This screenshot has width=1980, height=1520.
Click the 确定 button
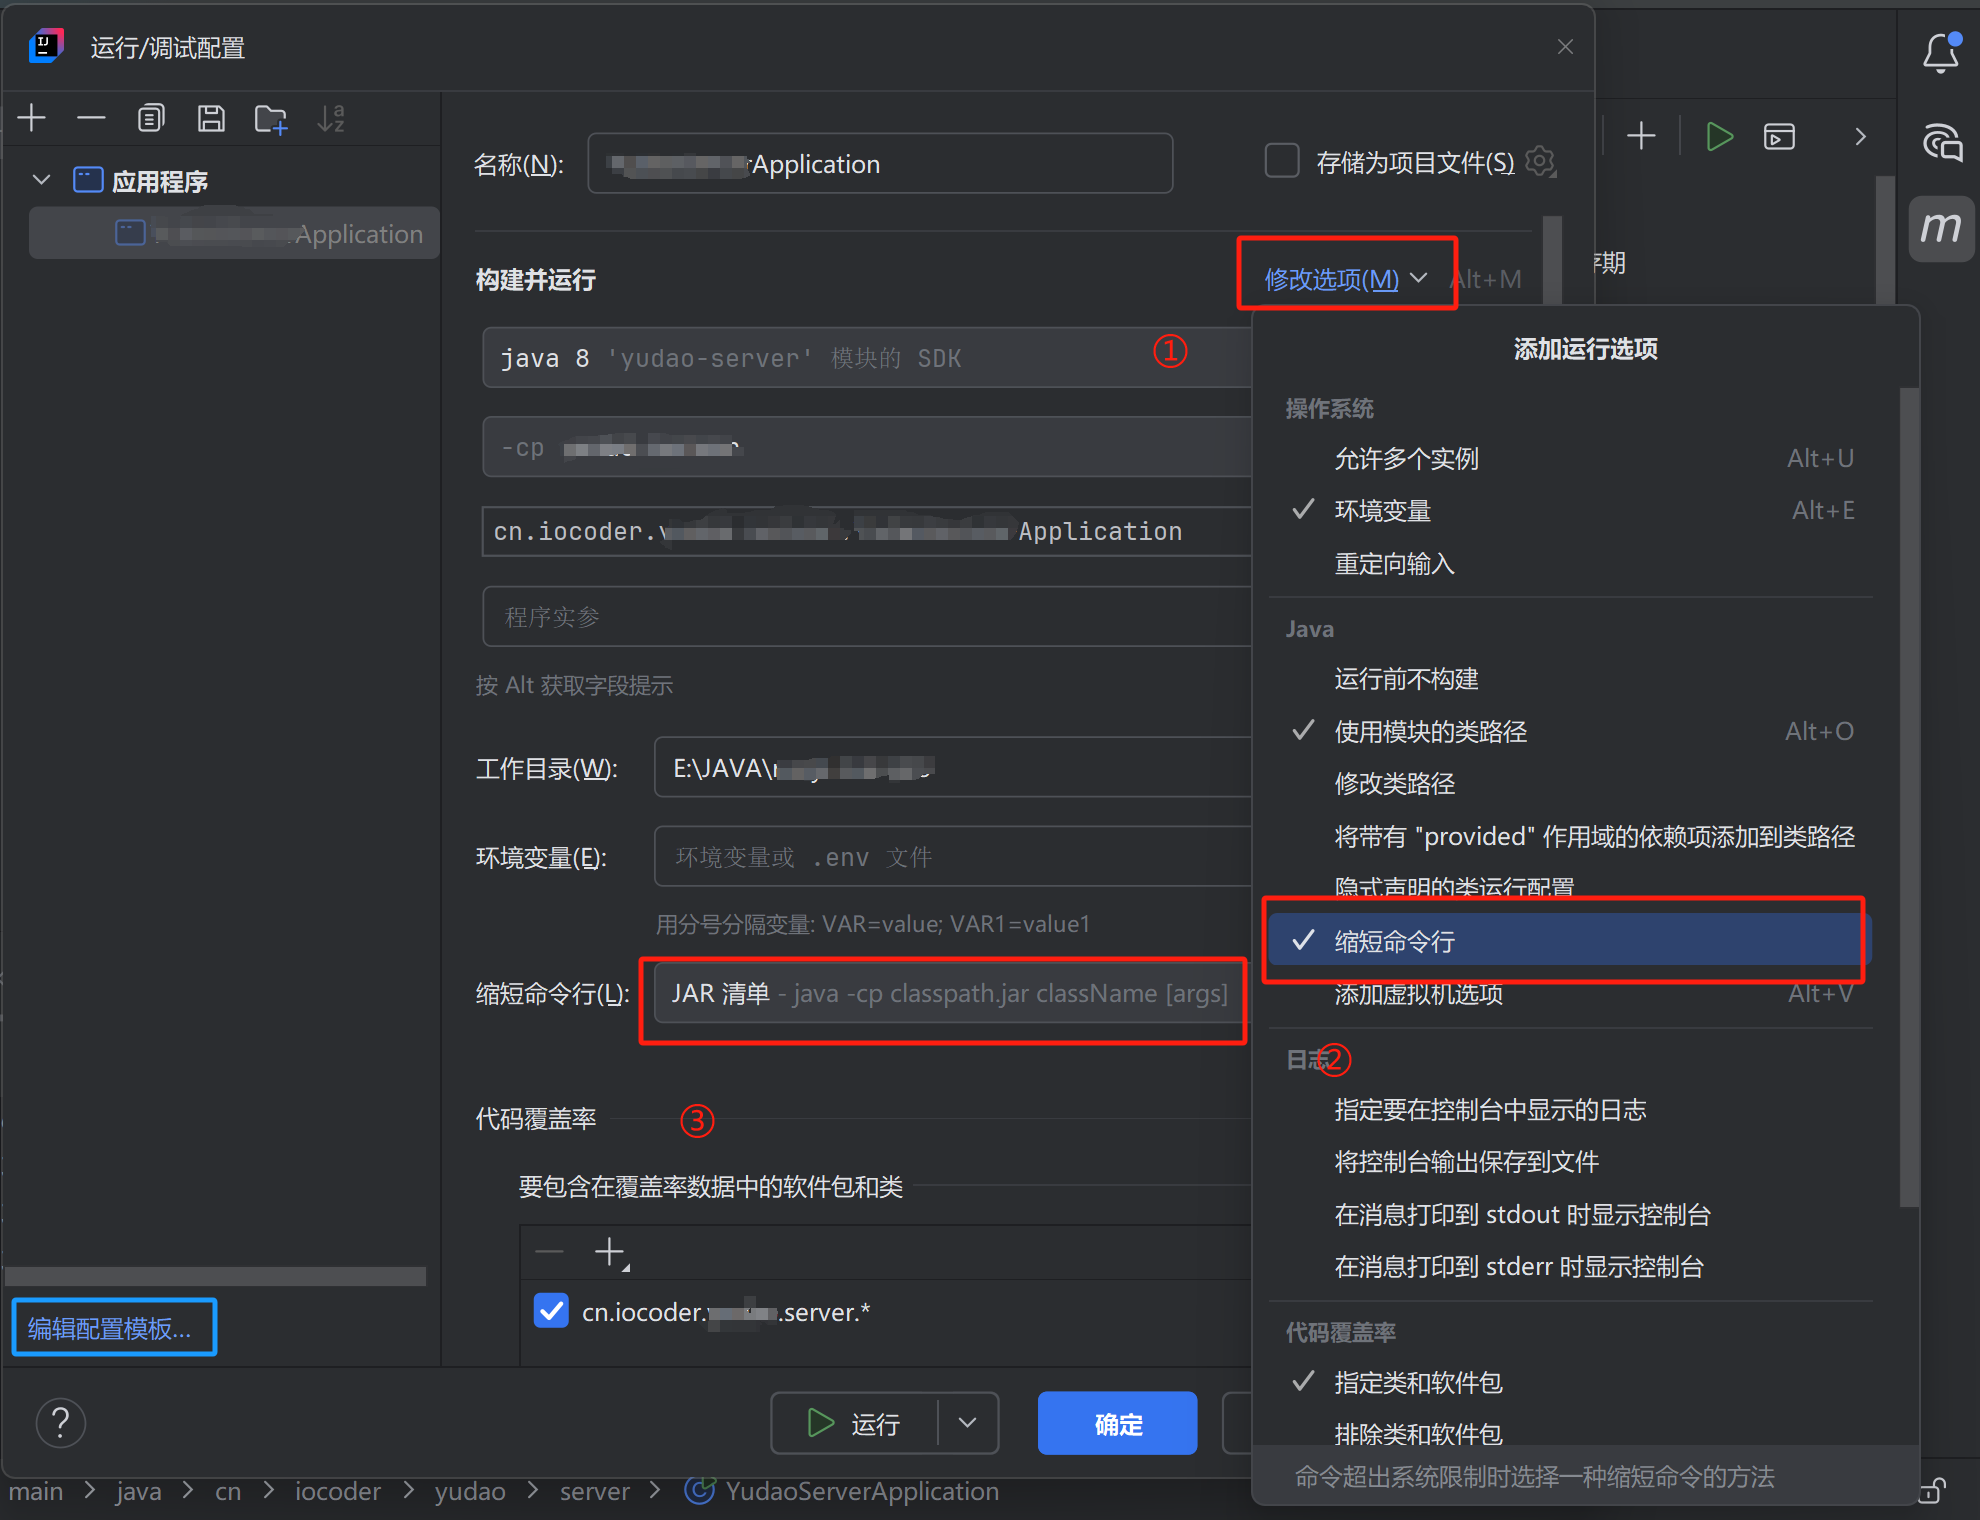point(1117,1422)
